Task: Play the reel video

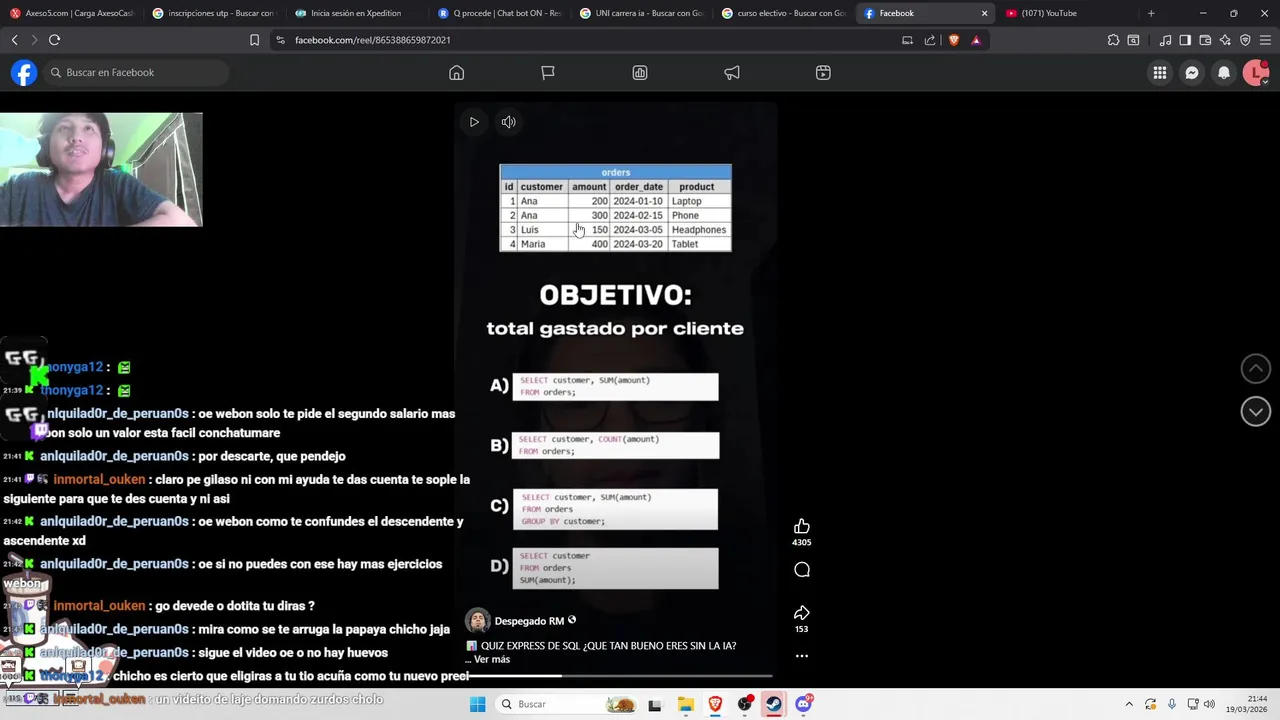Action: [474, 122]
